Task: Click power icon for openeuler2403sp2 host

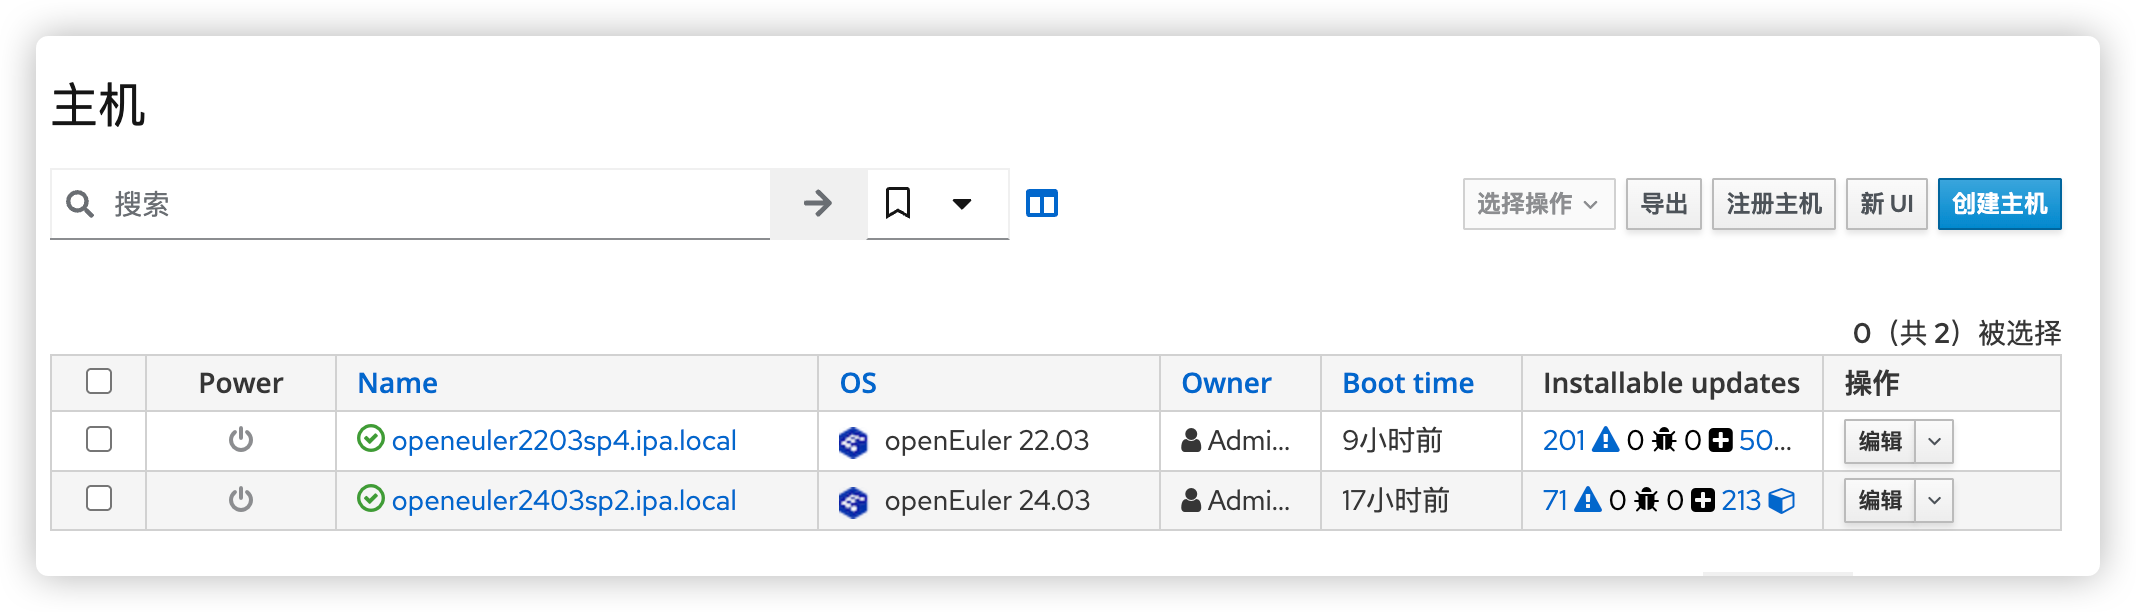Action: 241,499
